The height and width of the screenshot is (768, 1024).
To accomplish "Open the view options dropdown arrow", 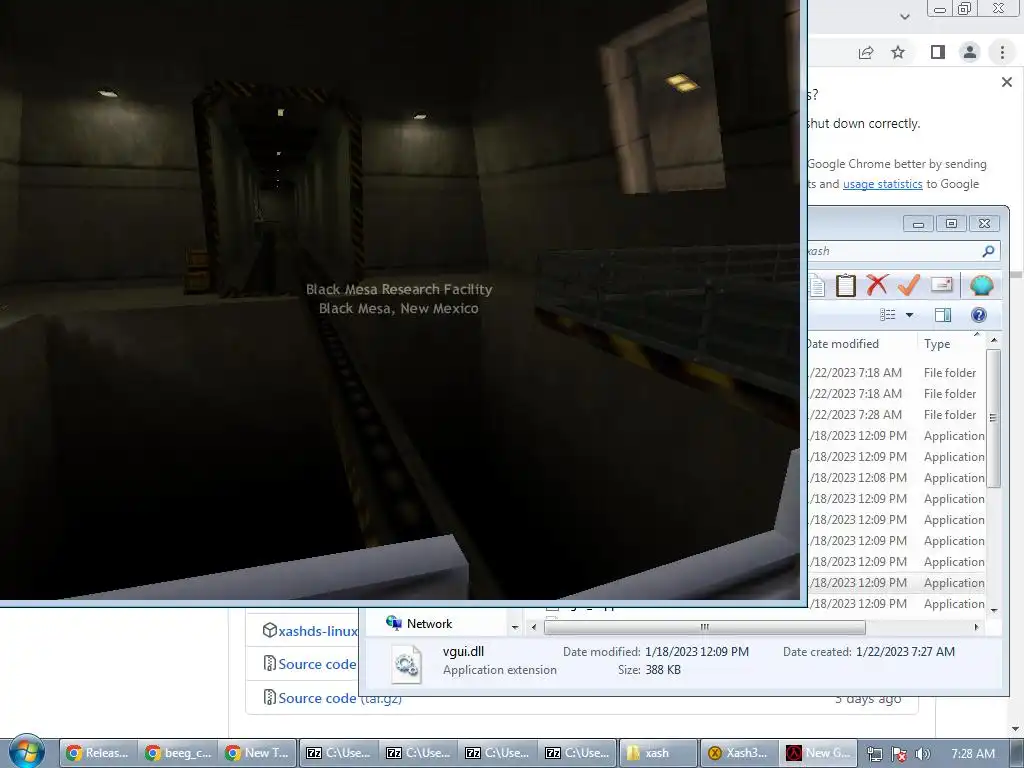I will (909, 315).
